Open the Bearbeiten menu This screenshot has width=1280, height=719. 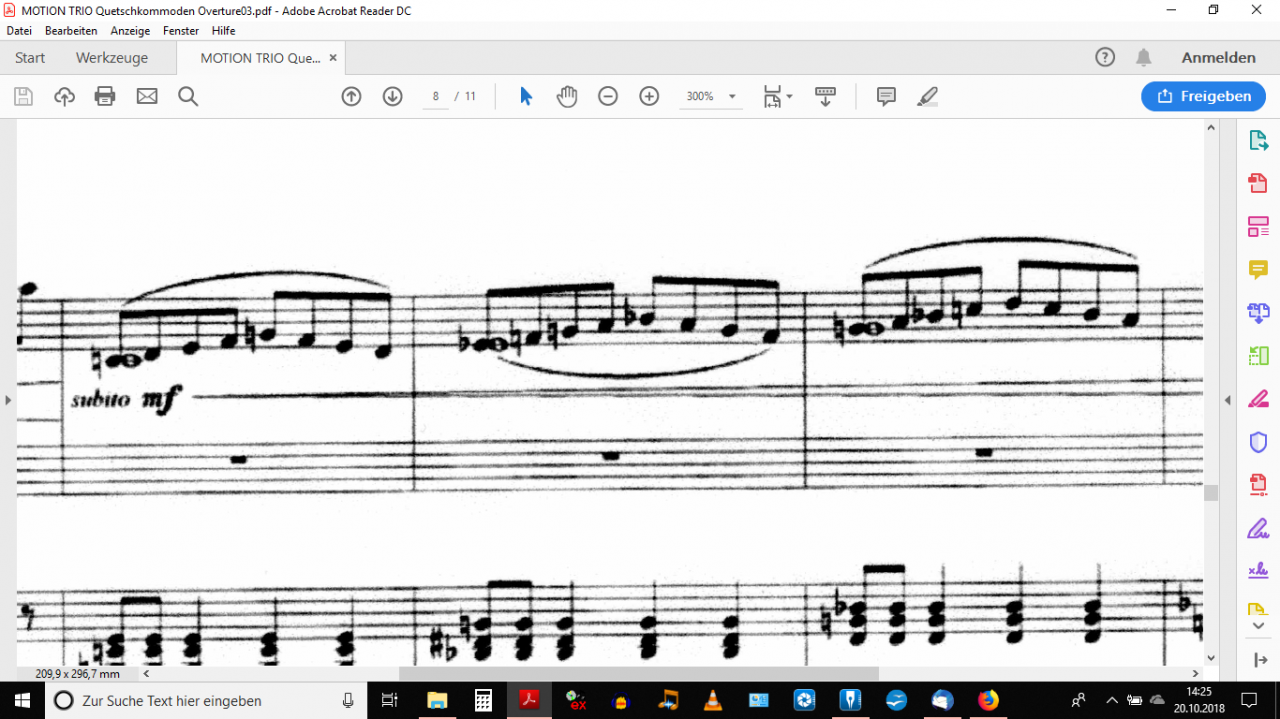pos(71,31)
